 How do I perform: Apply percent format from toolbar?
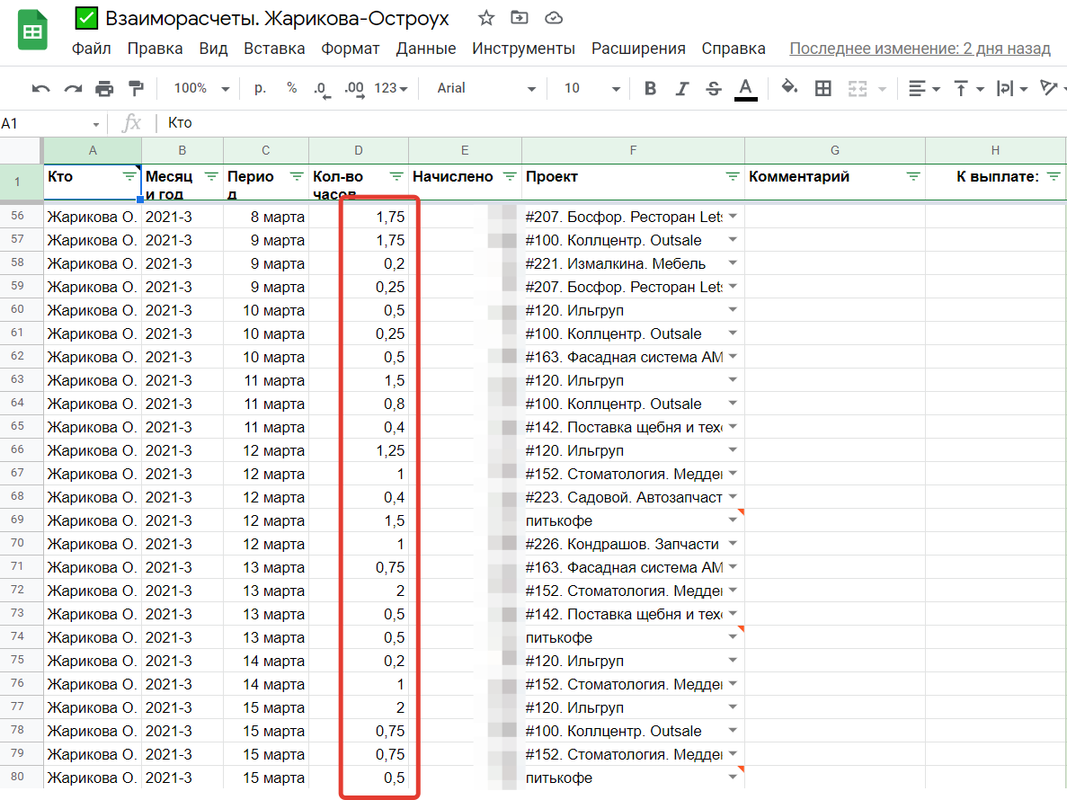(292, 88)
